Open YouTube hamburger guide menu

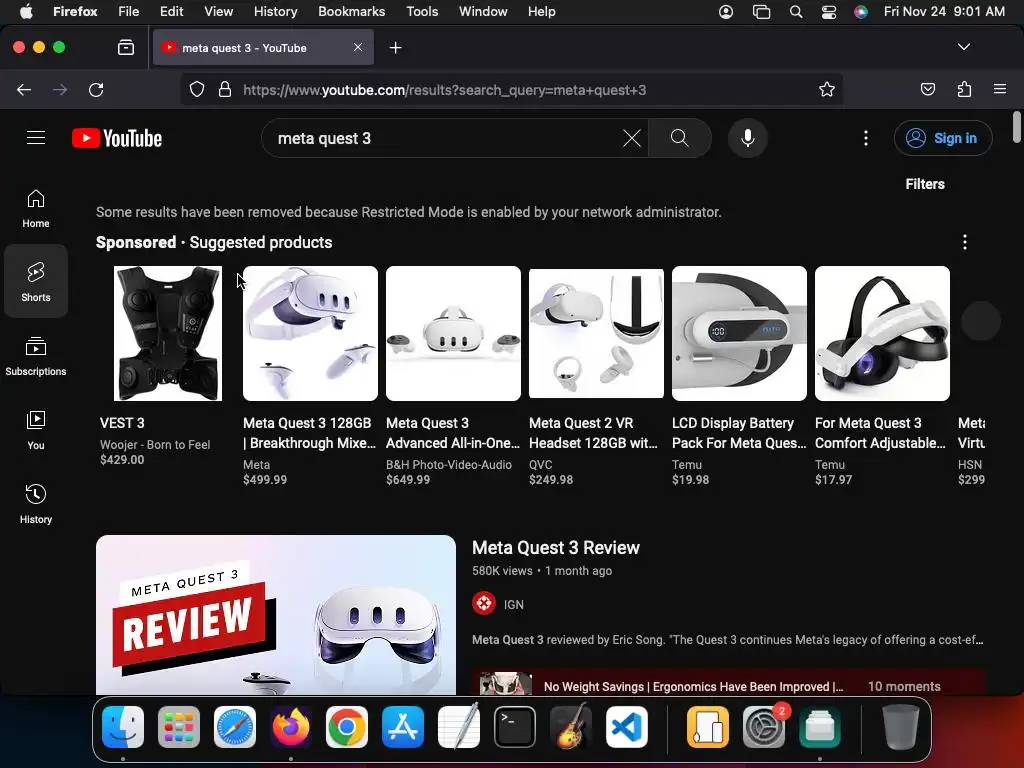tap(36, 138)
